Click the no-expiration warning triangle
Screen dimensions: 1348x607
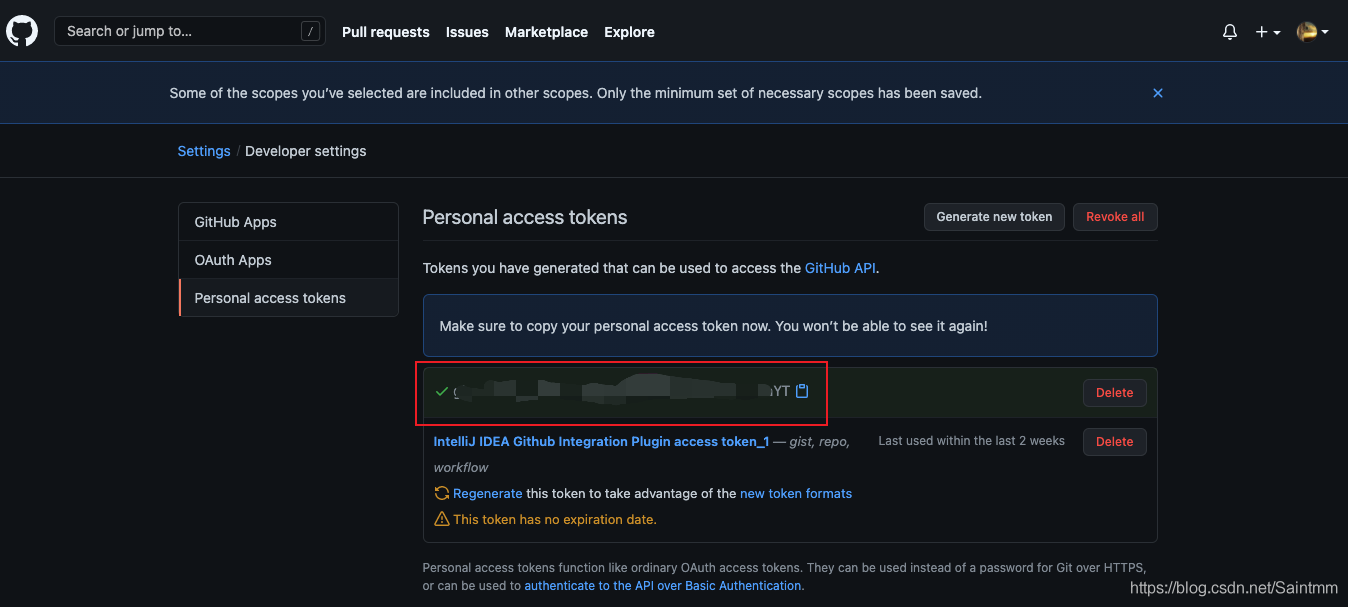click(x=441, y=518)
